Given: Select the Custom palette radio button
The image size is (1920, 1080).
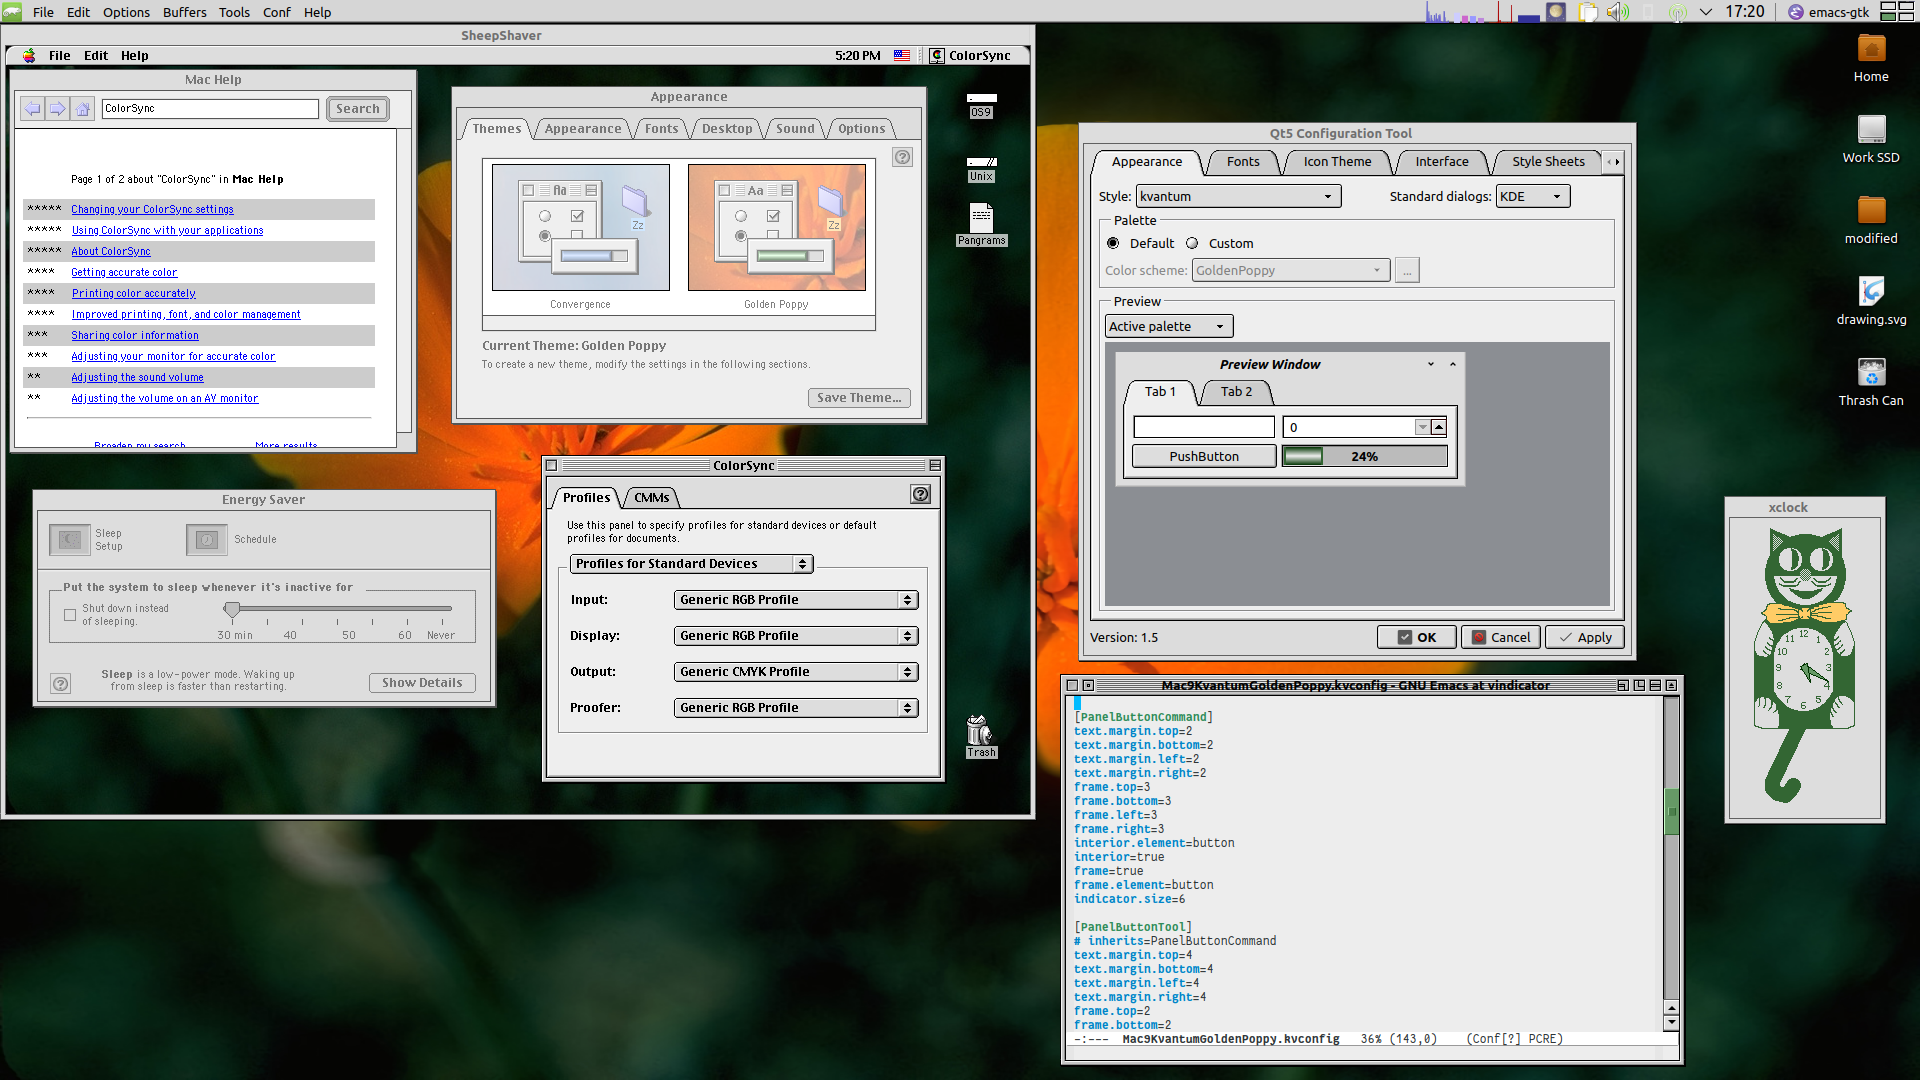Looking at the screenshot, I should (x=1192, y=243).
